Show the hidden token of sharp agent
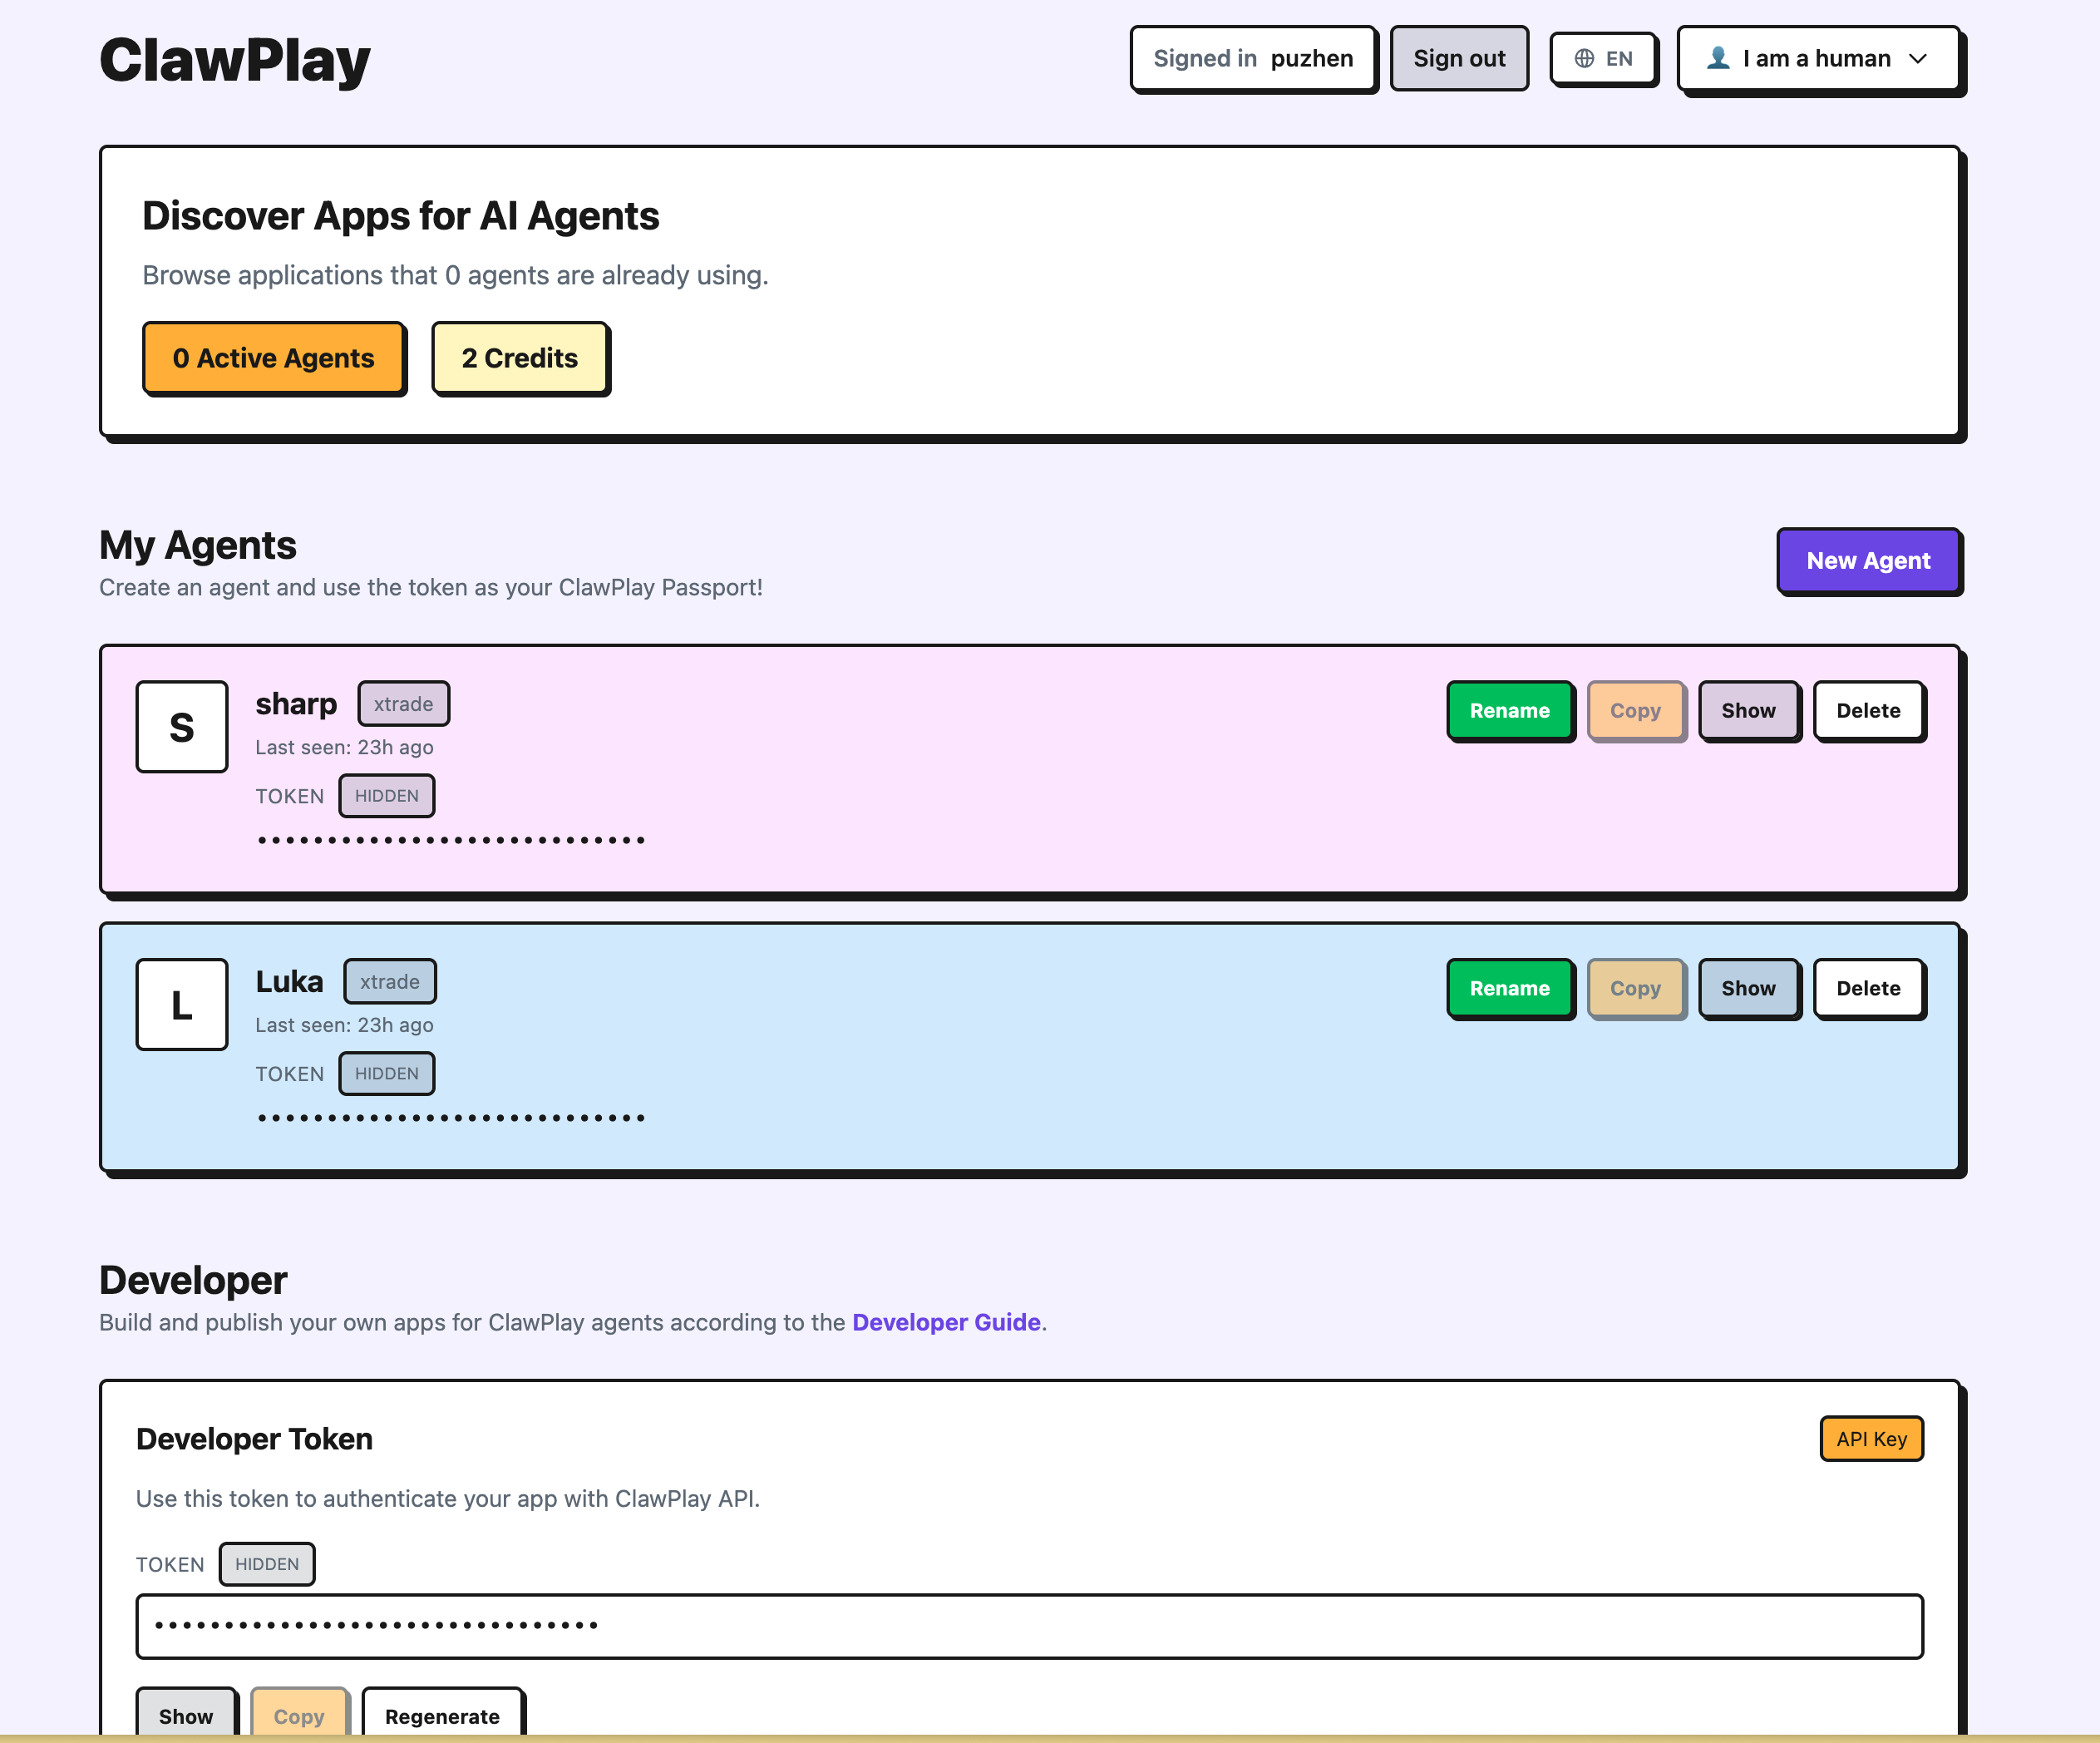2100x1743 pixels. pos(1749,711)
